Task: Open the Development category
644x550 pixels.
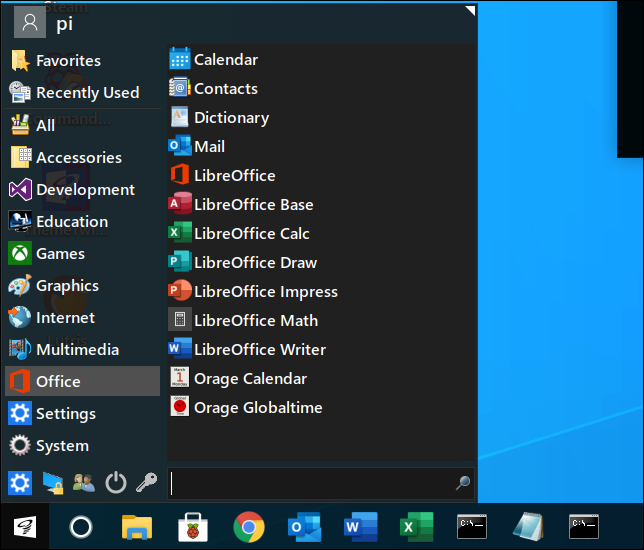Action: 85,189
